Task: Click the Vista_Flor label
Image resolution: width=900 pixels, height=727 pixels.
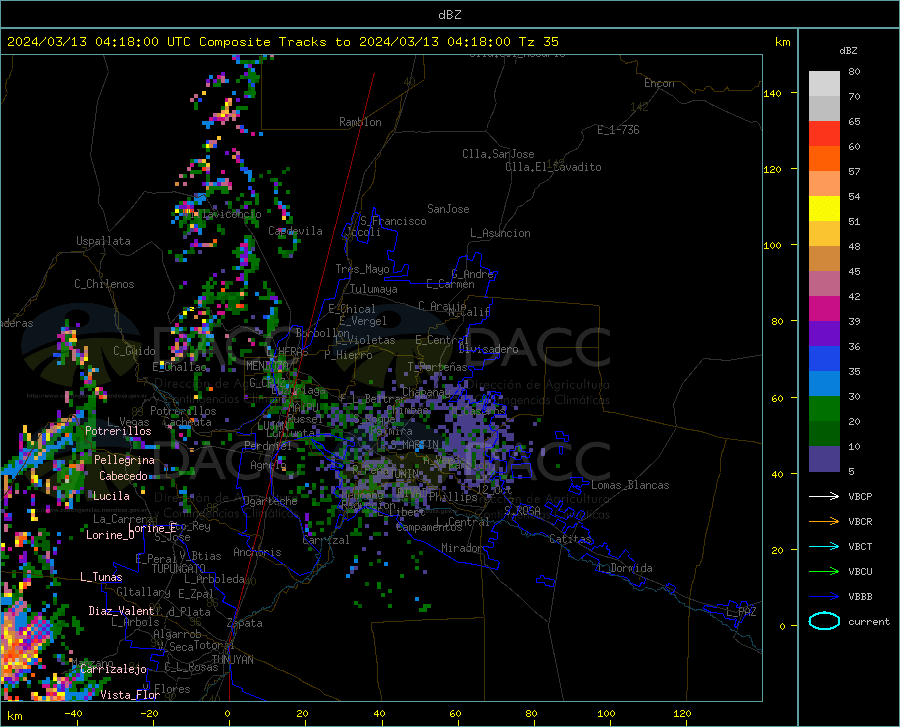Action: pyautogui.click(x=130, y=695)
